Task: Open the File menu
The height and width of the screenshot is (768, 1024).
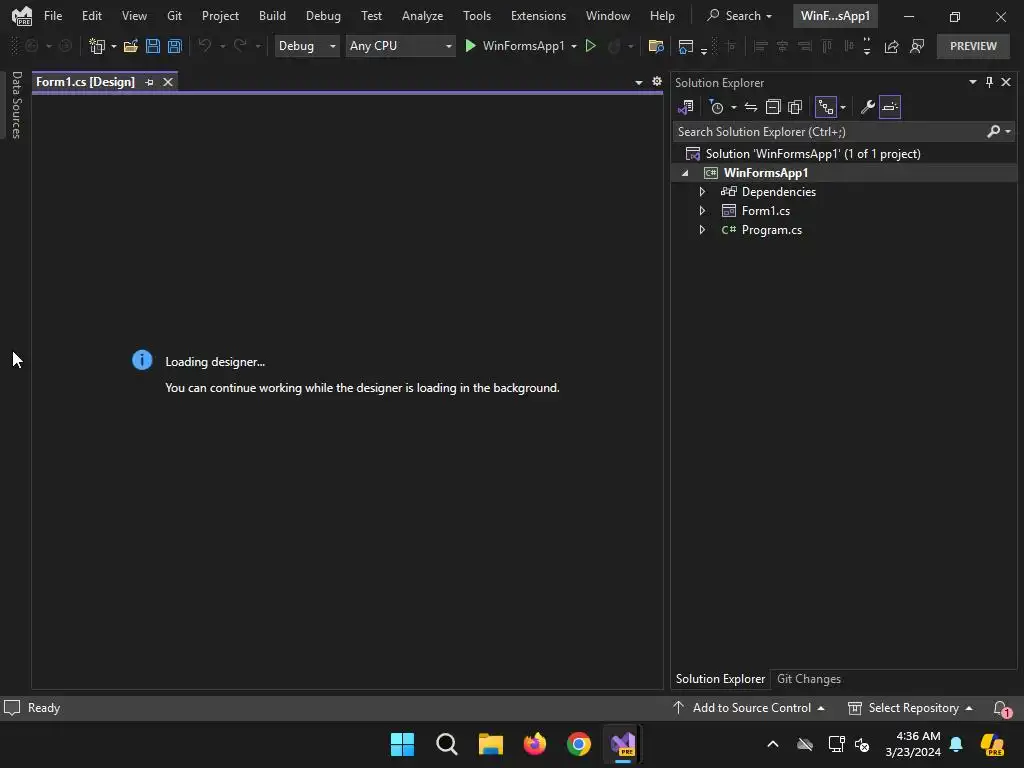Action: coord(53,16)
